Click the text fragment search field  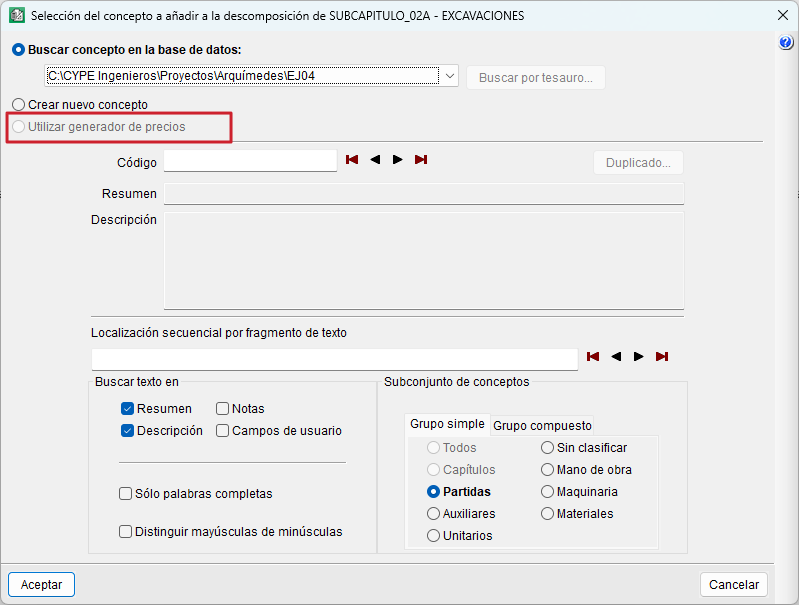click(x=335, y=360)
